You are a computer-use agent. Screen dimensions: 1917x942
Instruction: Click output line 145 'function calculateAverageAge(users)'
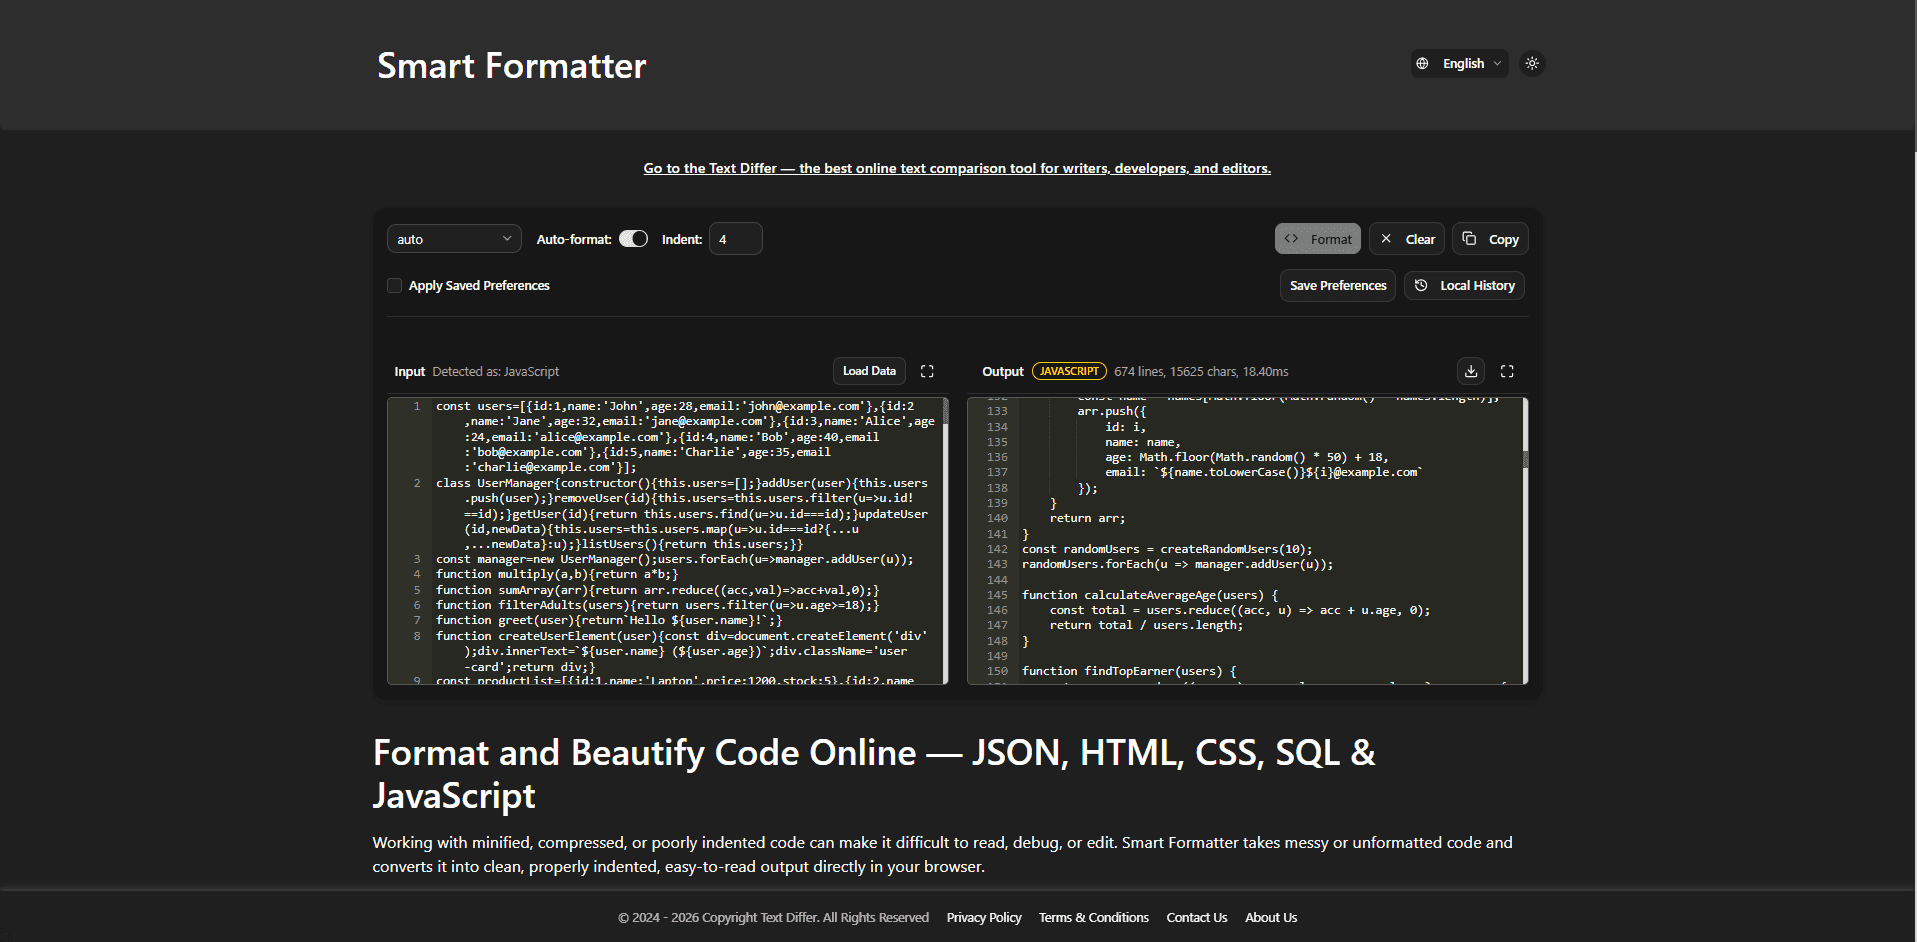coord(1150,595)
